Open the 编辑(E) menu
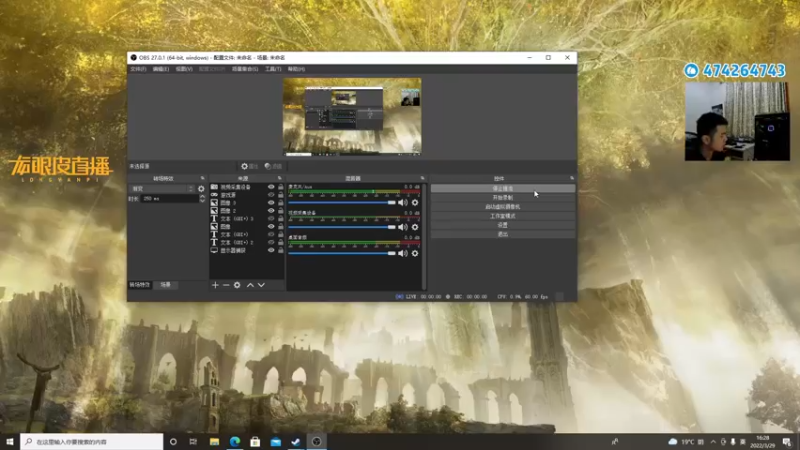800x450 pixels. coord(161,69)
